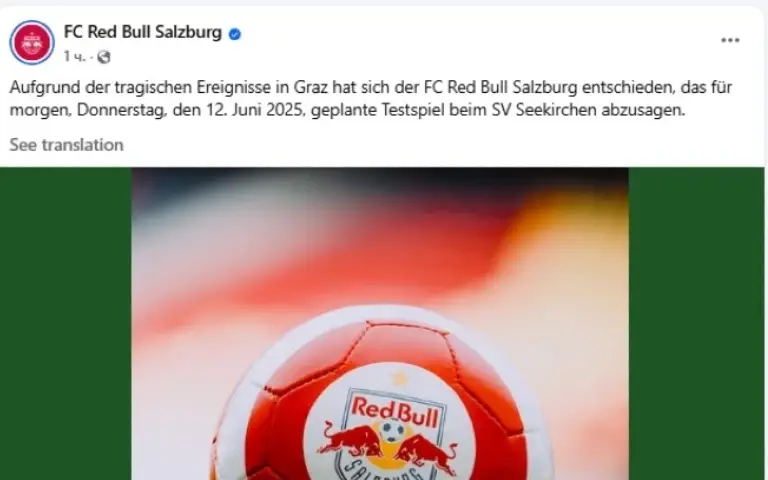This screenshot has height=480, width=768.
Task: Click 'Aufgrund' at the start of the post
Action: (45, 88)
